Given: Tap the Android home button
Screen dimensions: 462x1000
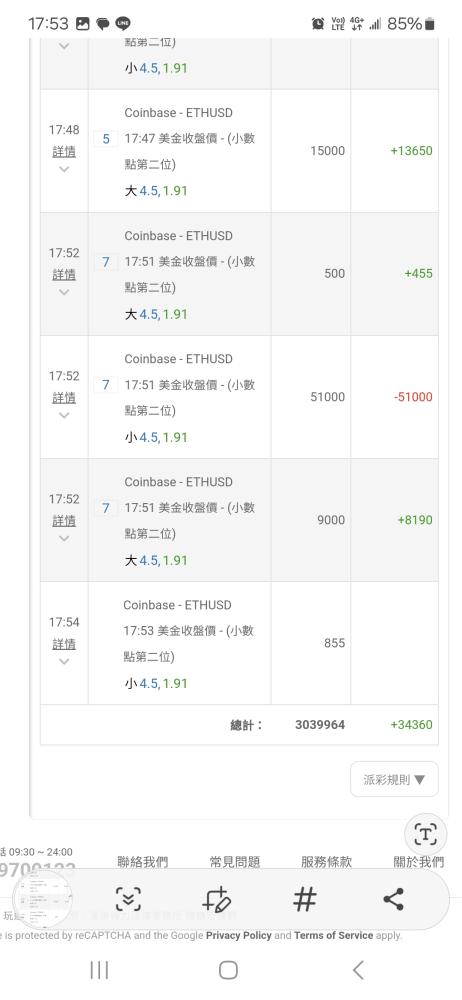Looking at the screenshot, I should (x=228, y=970).
